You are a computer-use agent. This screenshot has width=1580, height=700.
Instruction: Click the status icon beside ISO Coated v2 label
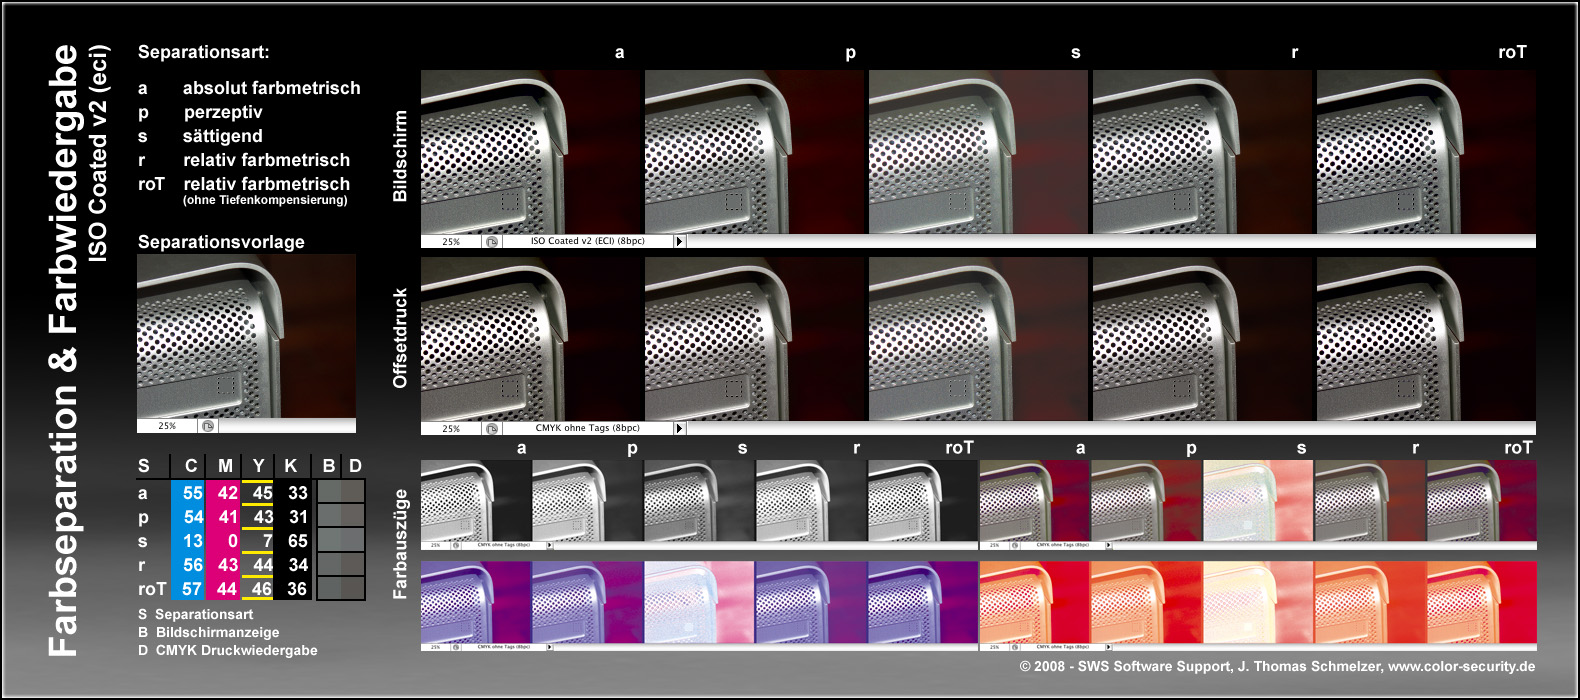(x=492, y=241)
